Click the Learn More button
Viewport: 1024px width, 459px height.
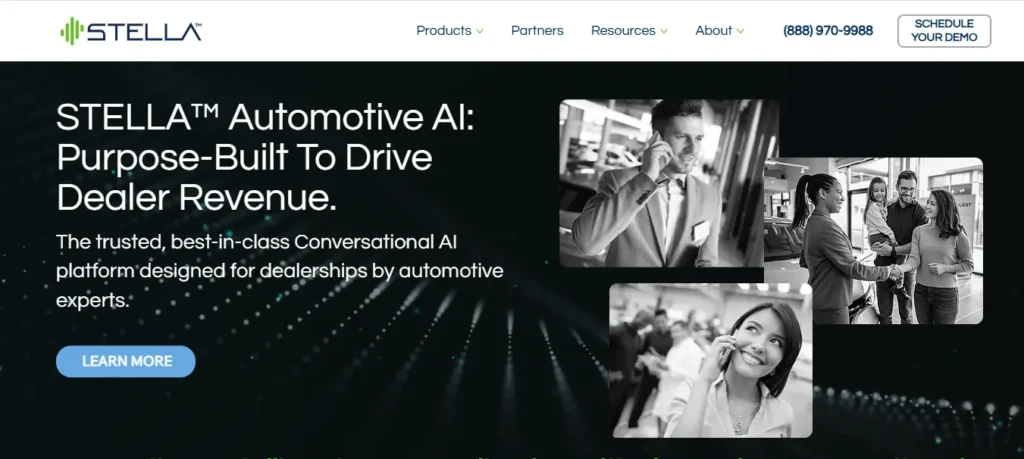125,361
